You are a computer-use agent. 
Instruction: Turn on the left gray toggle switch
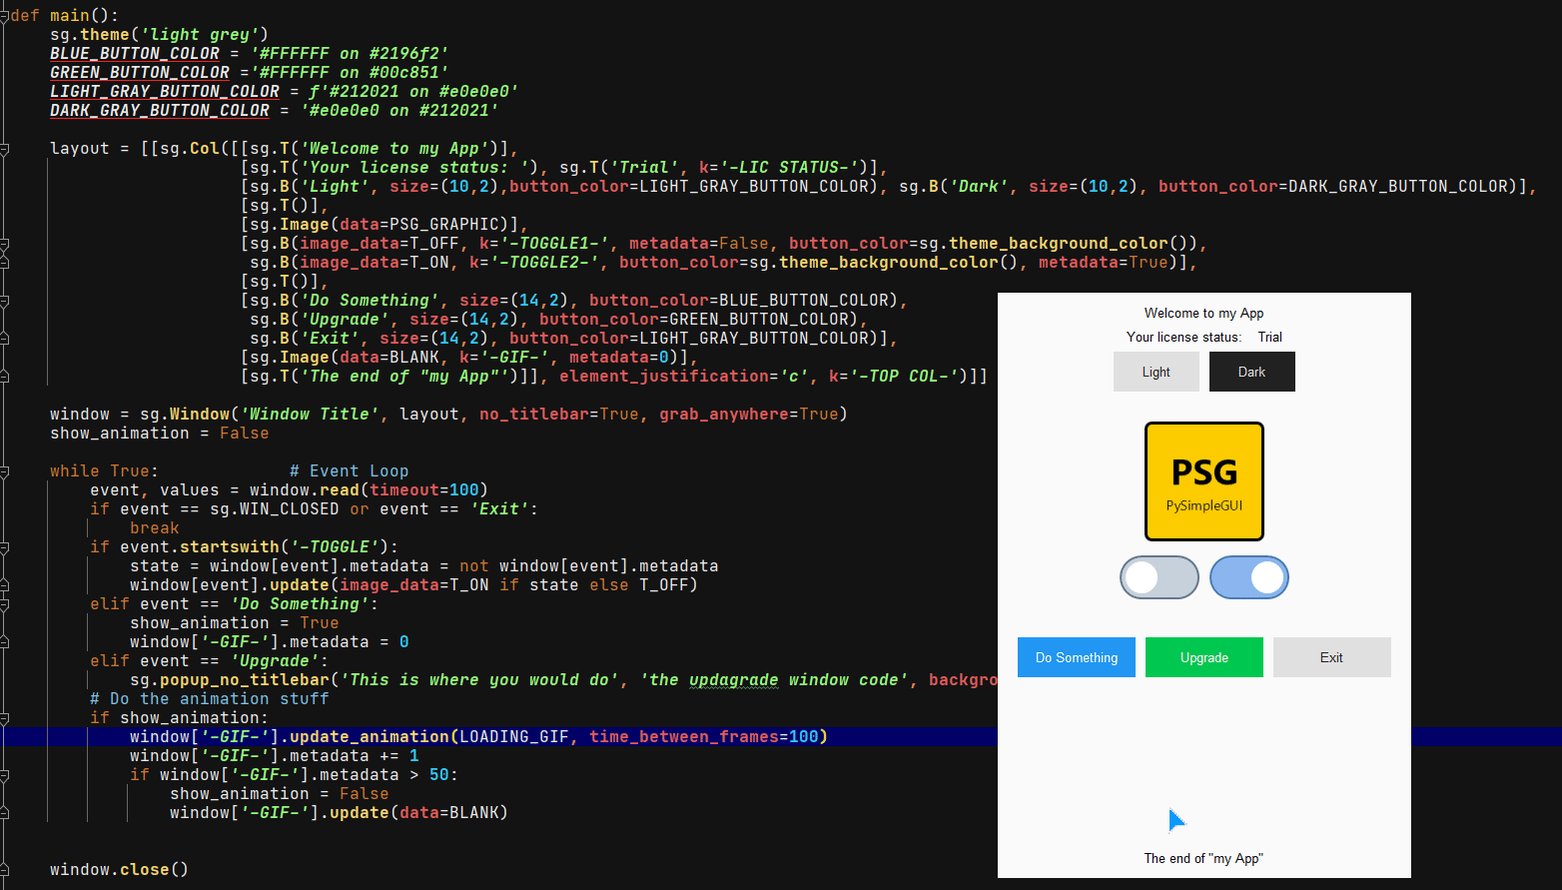click(1159, 577)
